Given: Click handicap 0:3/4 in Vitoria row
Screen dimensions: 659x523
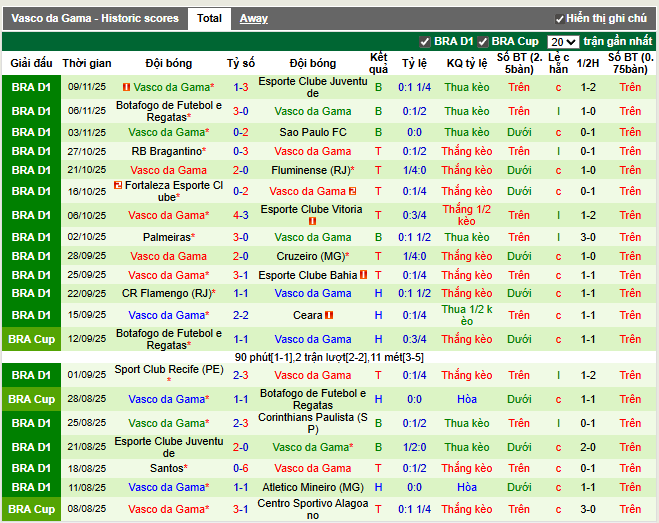Looking at the screenshot, I should click(414, 215).
